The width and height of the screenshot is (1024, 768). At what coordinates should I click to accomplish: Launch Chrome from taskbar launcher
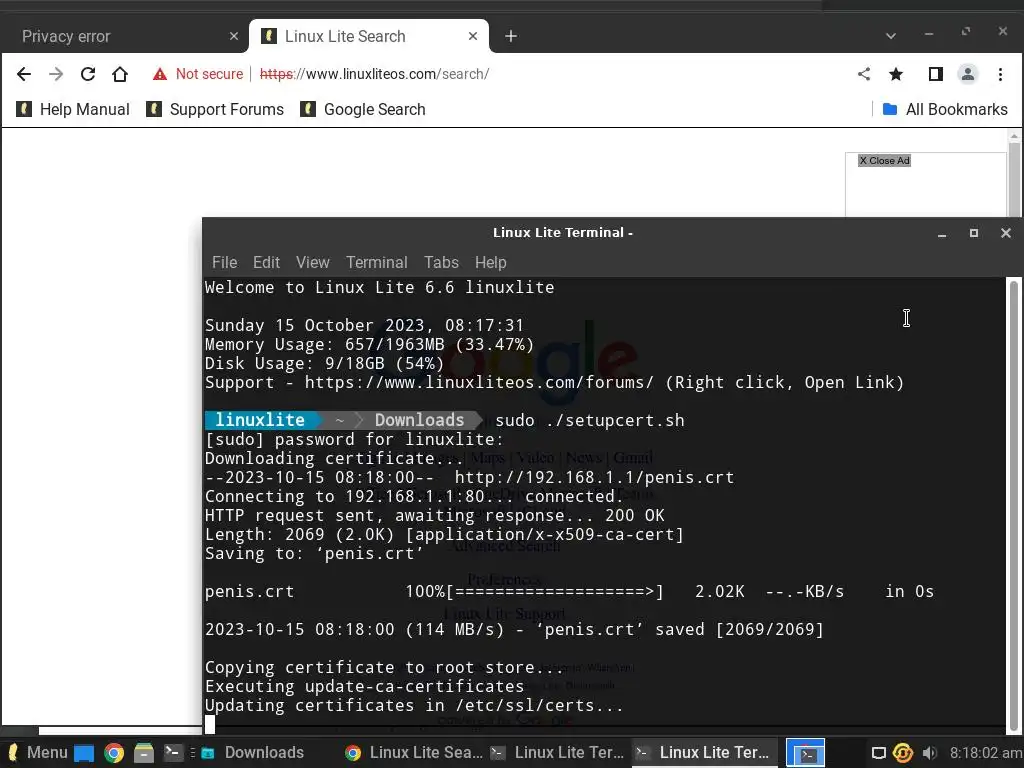[x=114, y=753]
